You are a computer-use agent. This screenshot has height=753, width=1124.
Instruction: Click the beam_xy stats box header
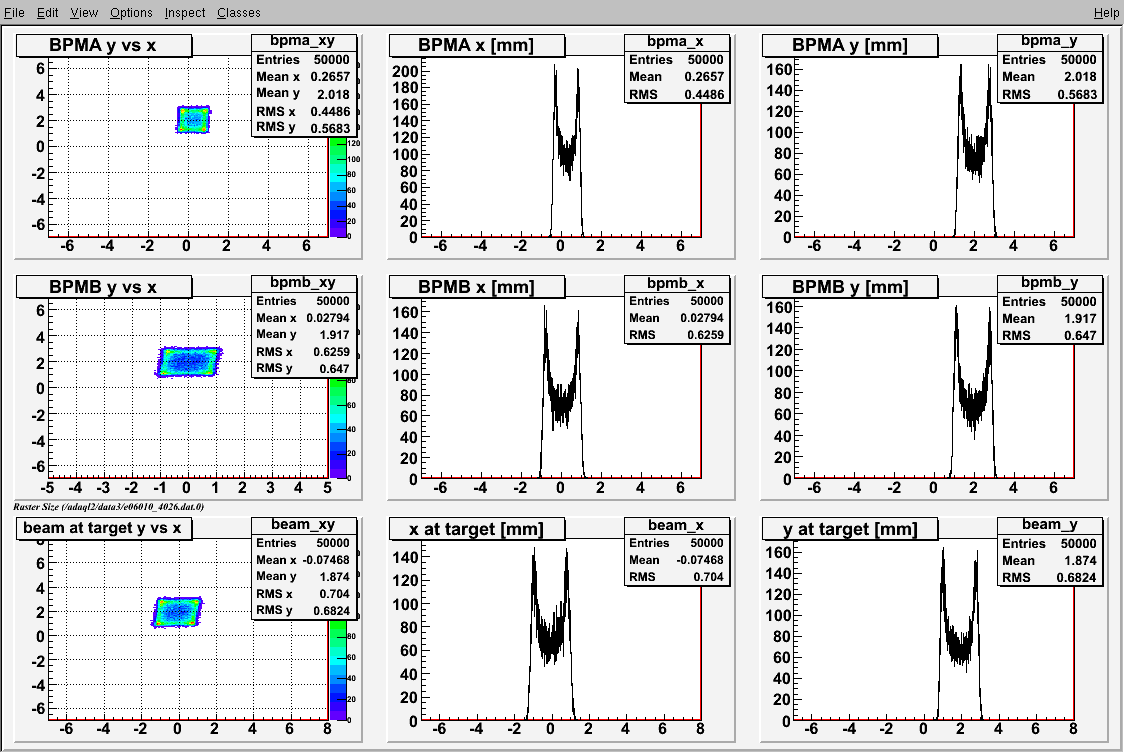pos(303,524)
